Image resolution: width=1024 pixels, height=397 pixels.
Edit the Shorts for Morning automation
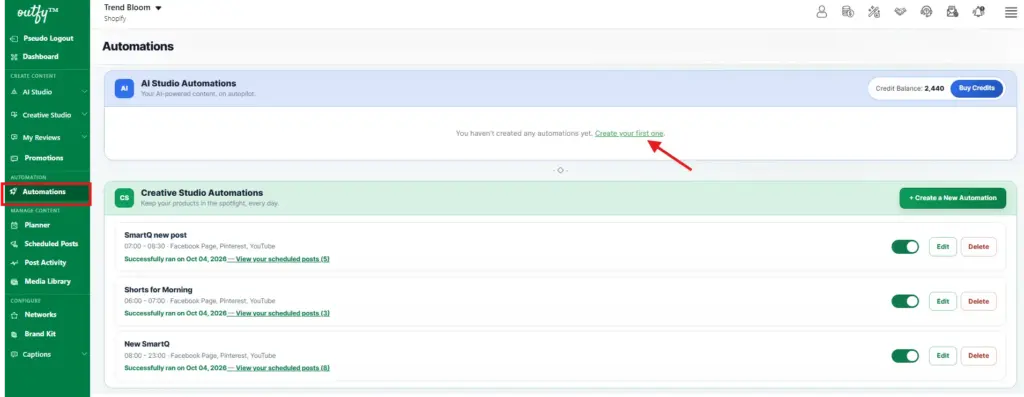coord(942,302)
